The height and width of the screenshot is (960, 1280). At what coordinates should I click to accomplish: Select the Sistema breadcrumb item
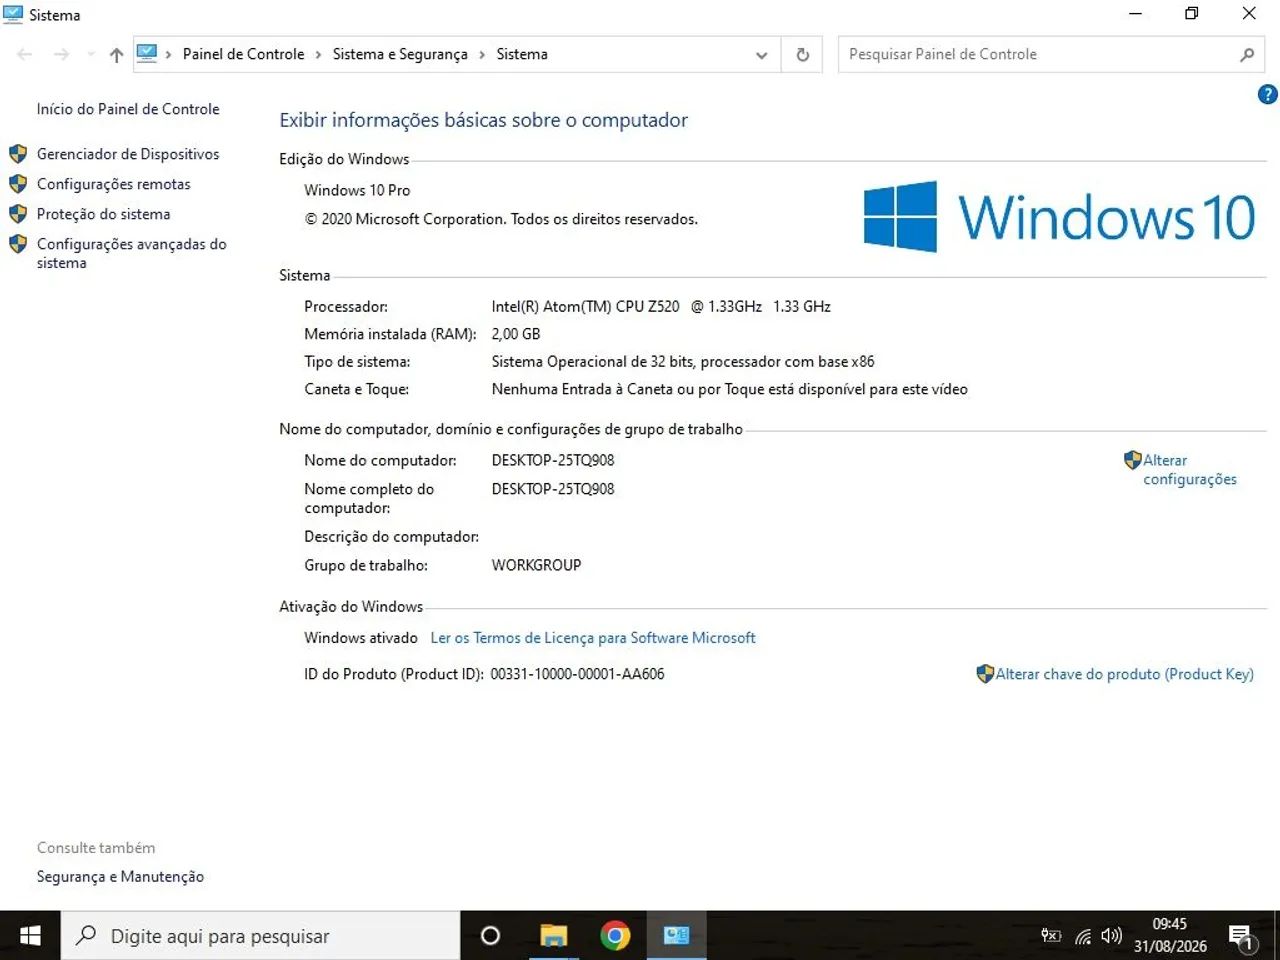pyautogui.click(x=522, y=54)
